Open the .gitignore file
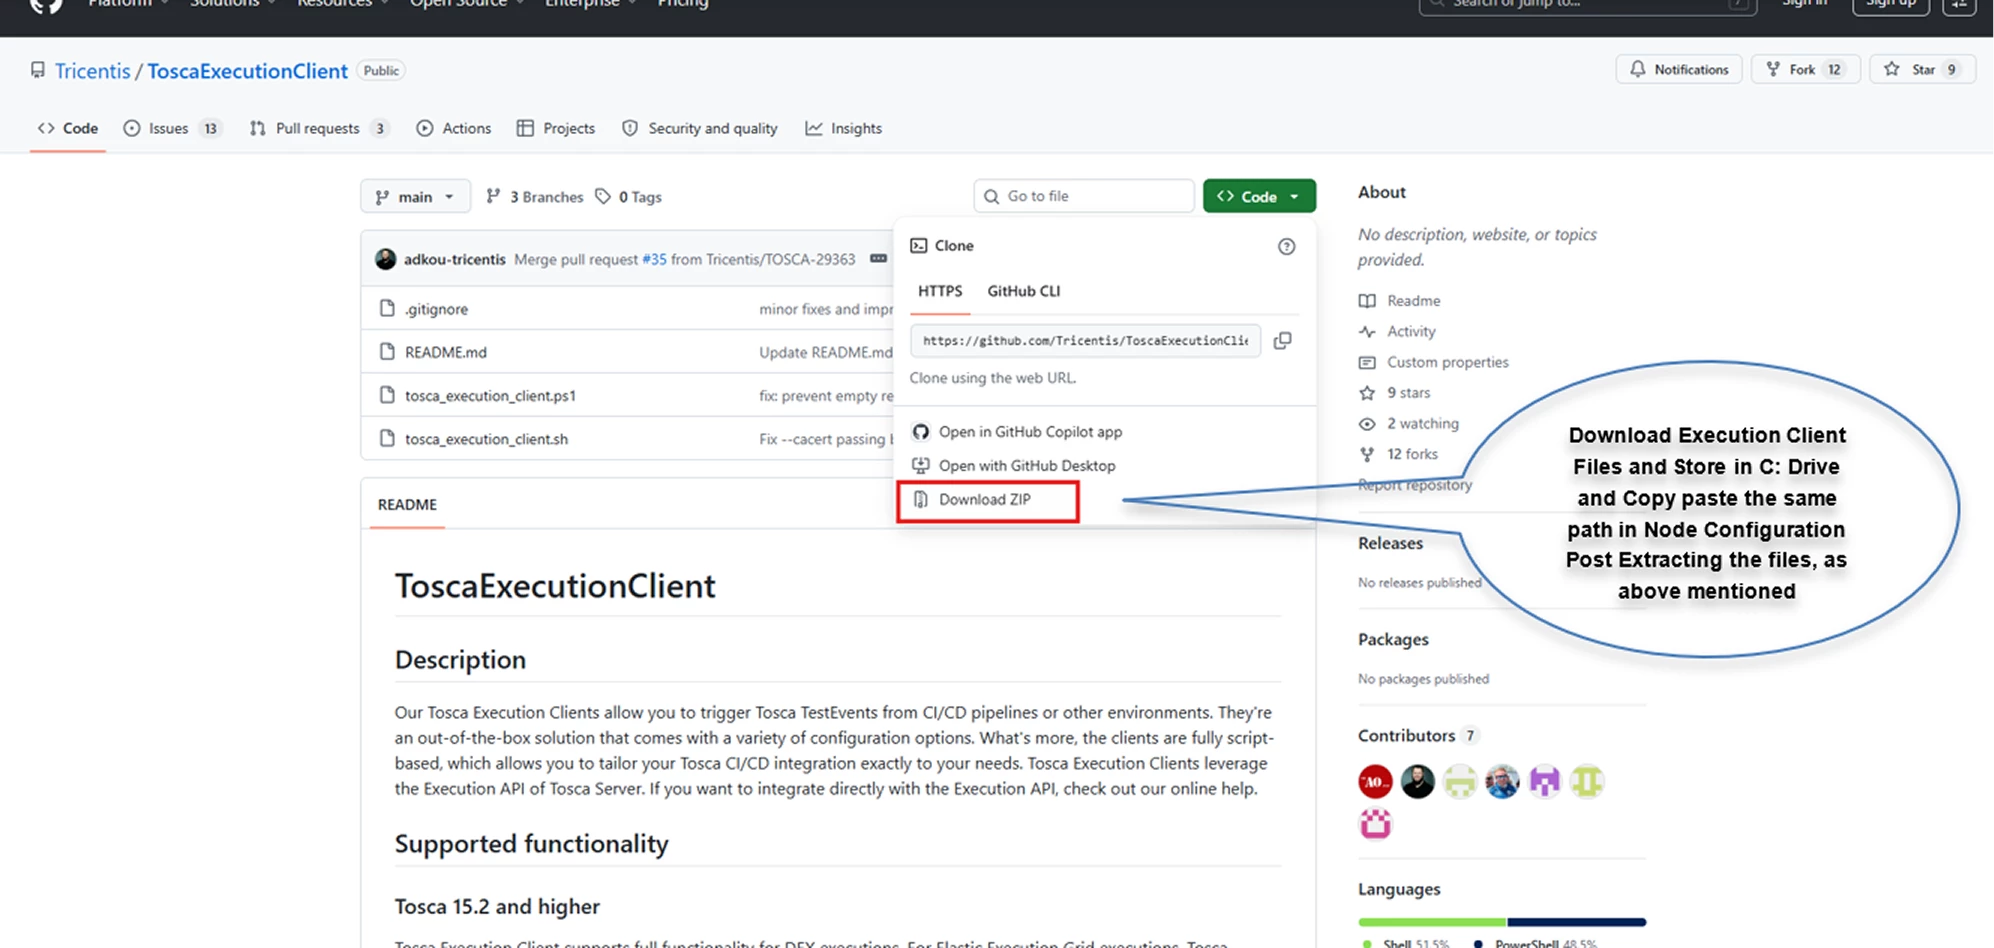 tap(436, 310)
